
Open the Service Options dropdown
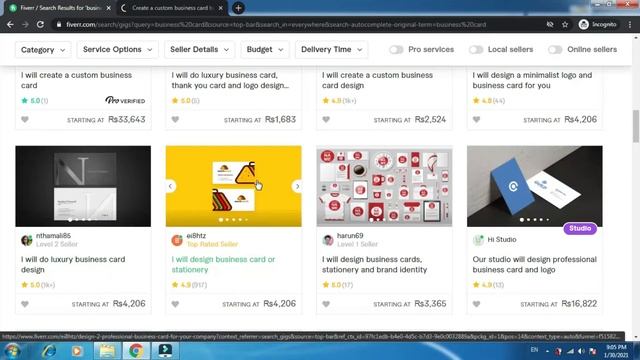[x=117, y=50]
